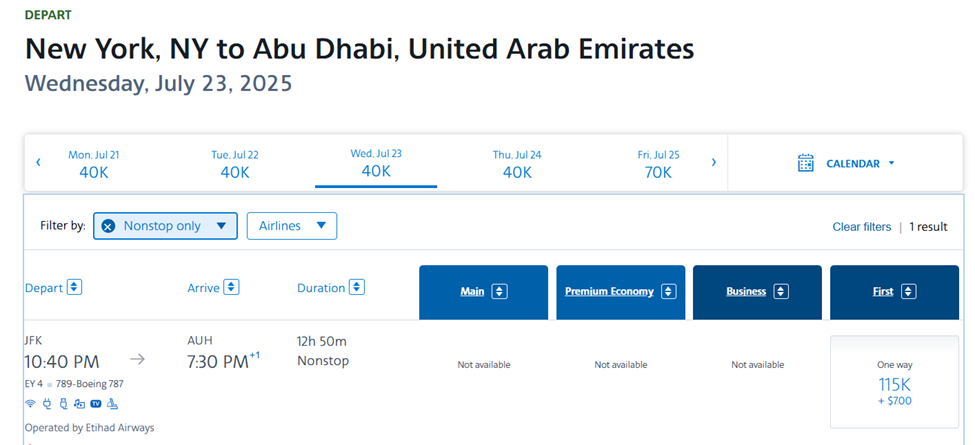The height and width of the screenshot is (445, 975).
Task: Remove the Nonstop only filter
Action: (x=108, y=226)
